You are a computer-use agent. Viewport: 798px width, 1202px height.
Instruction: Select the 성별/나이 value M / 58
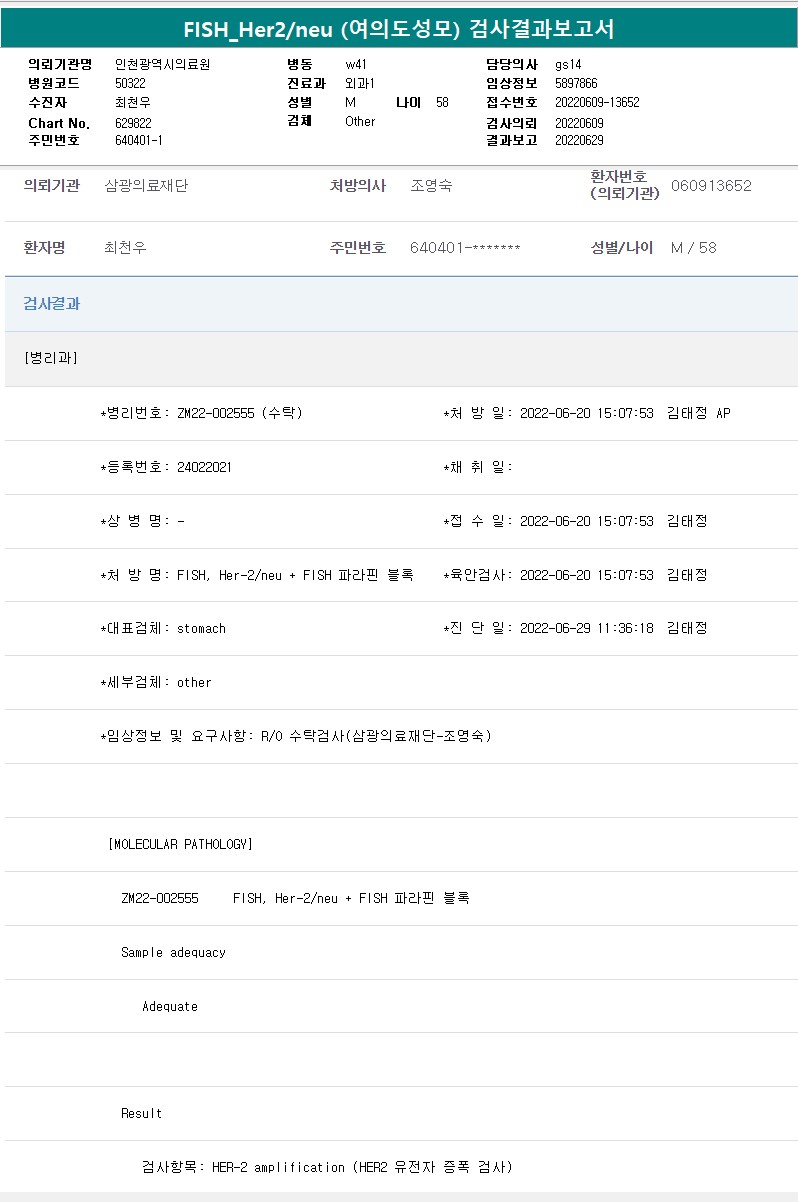[694, 247]
